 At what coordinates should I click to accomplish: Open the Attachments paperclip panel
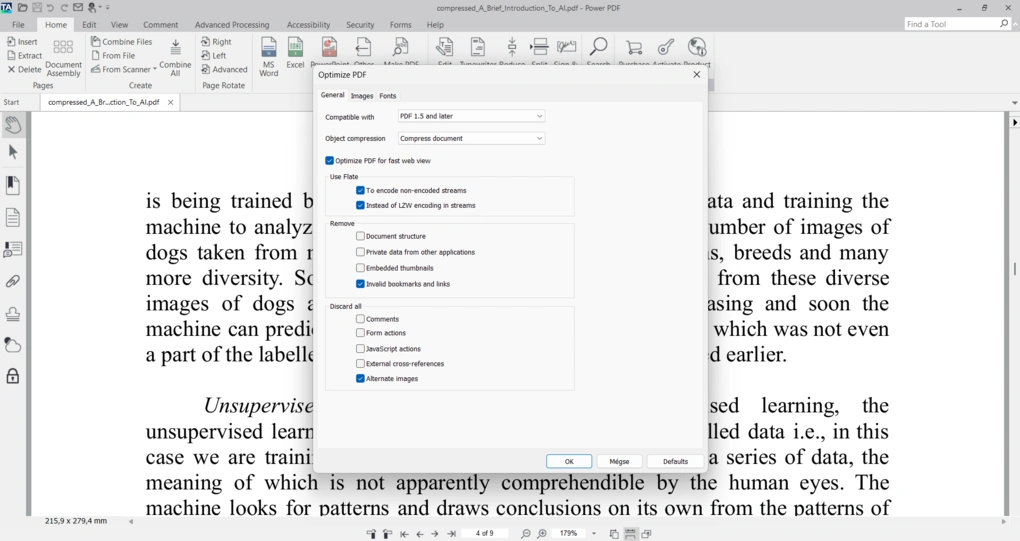[x=13, y=282]
